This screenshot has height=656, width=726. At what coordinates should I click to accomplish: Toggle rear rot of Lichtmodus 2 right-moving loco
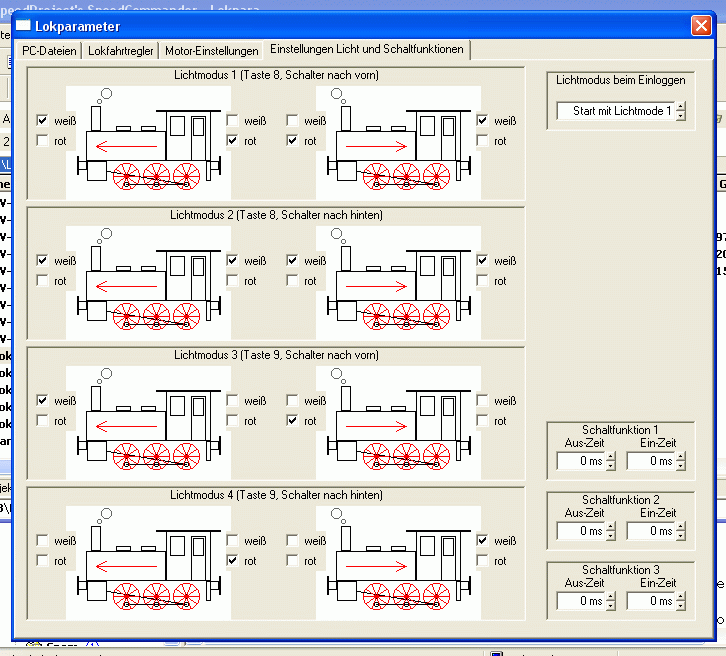(x=292, y=281)
